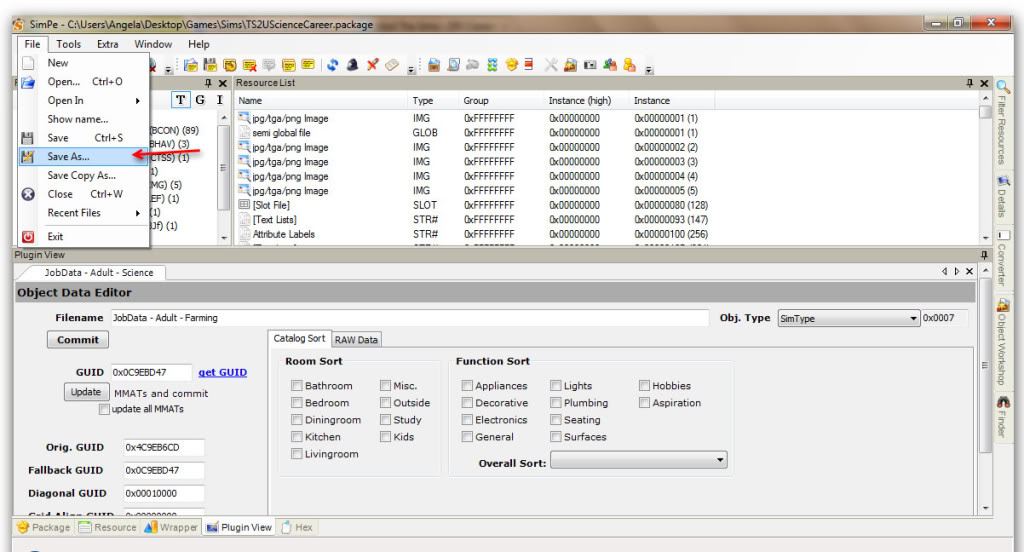This screenshot has height=552, width=1024.
Task: Click the floppy disk save icon in the toolbar
Action: (210, 65)
